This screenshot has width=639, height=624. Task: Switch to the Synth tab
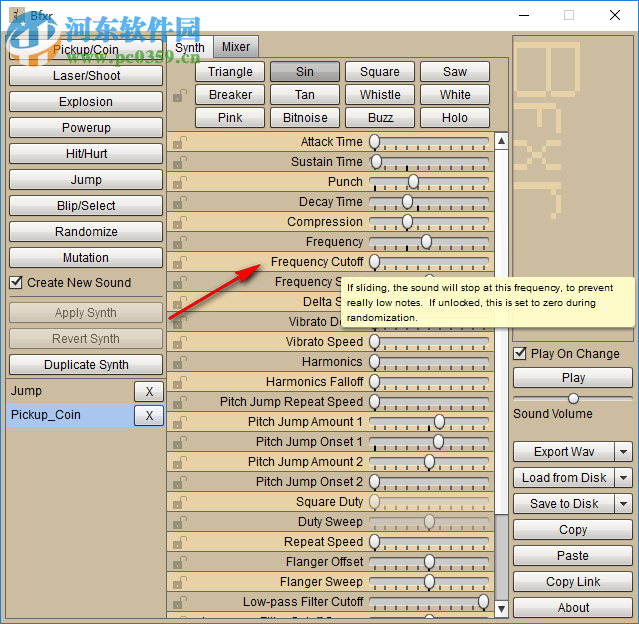coord(190,47)
